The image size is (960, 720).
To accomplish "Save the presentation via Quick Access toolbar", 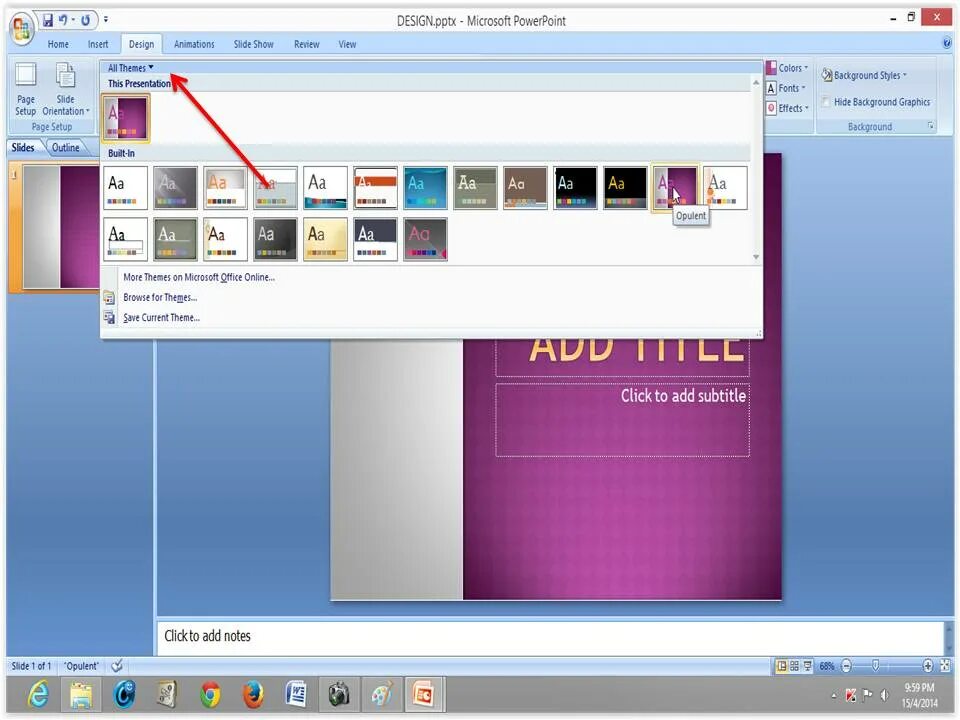I will pos(48,20).
